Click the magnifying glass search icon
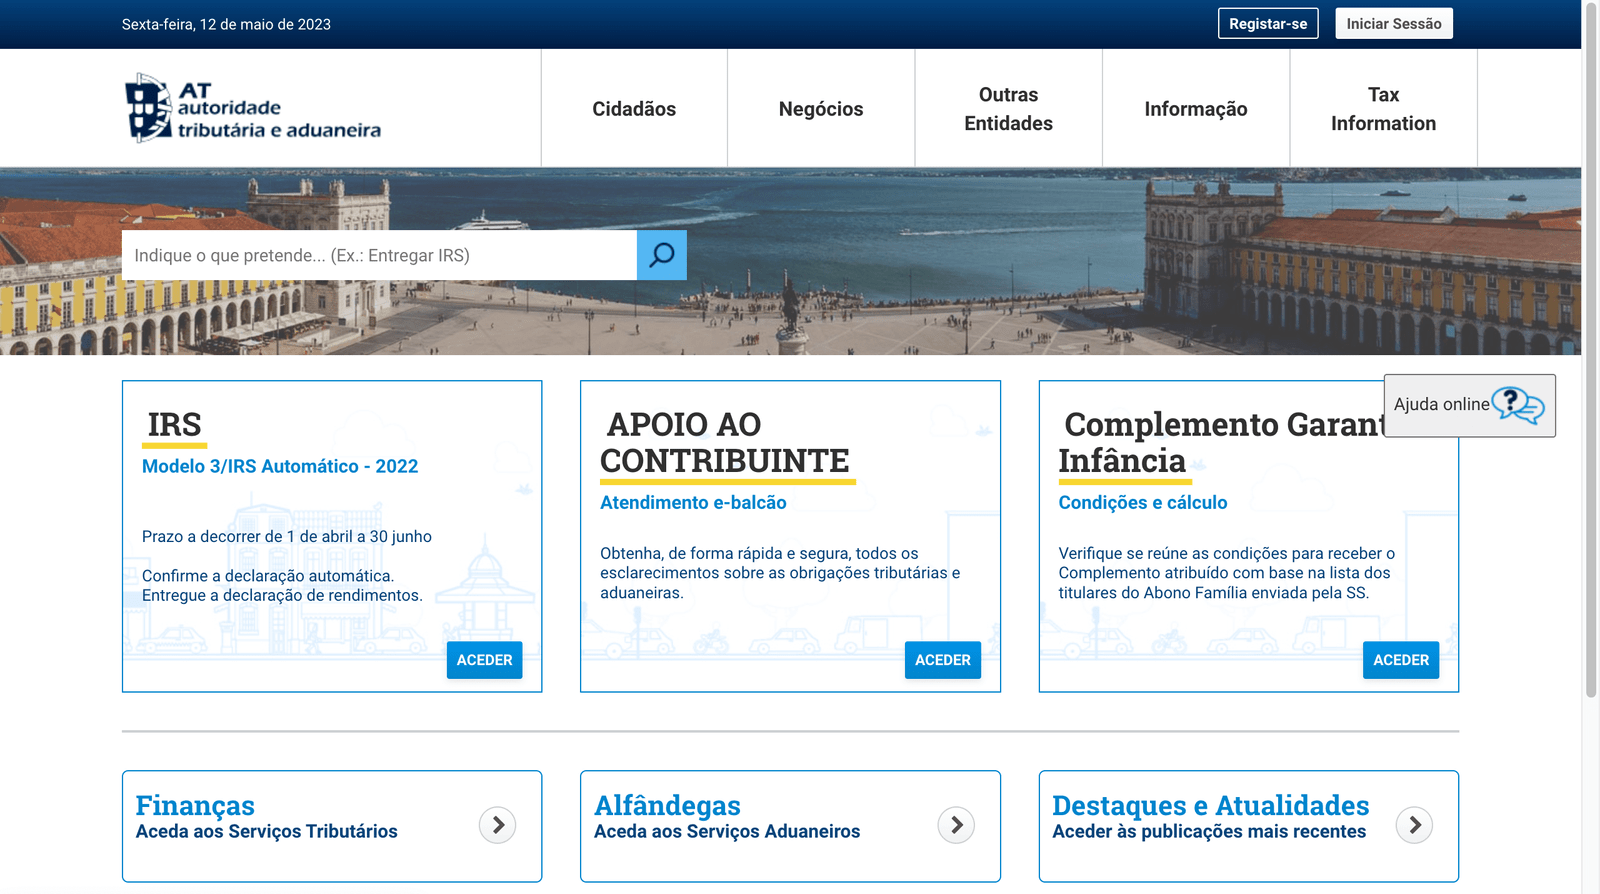 click(x=661, y=255)
